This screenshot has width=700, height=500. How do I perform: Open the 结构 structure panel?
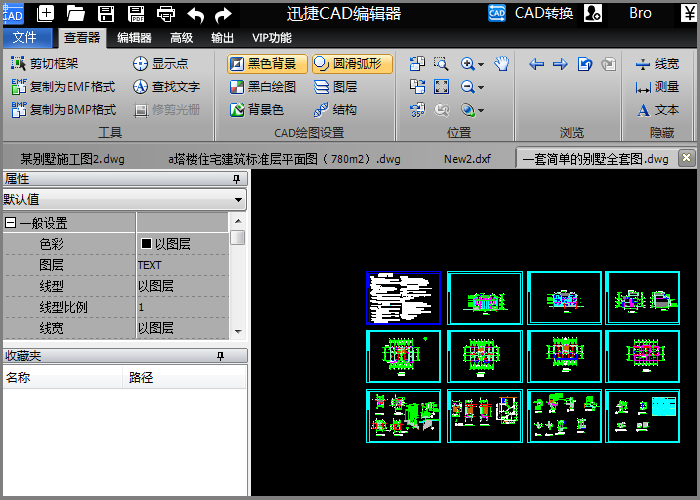pos(335,110)
